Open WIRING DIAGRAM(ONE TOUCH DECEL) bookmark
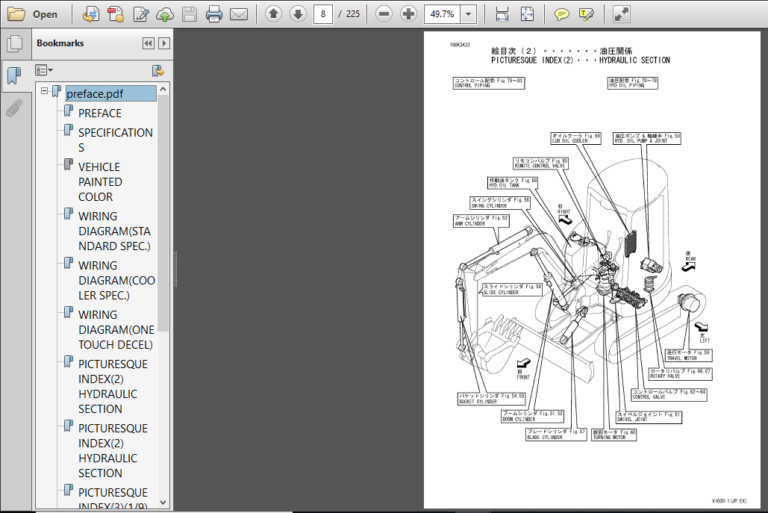 point(116,330)
